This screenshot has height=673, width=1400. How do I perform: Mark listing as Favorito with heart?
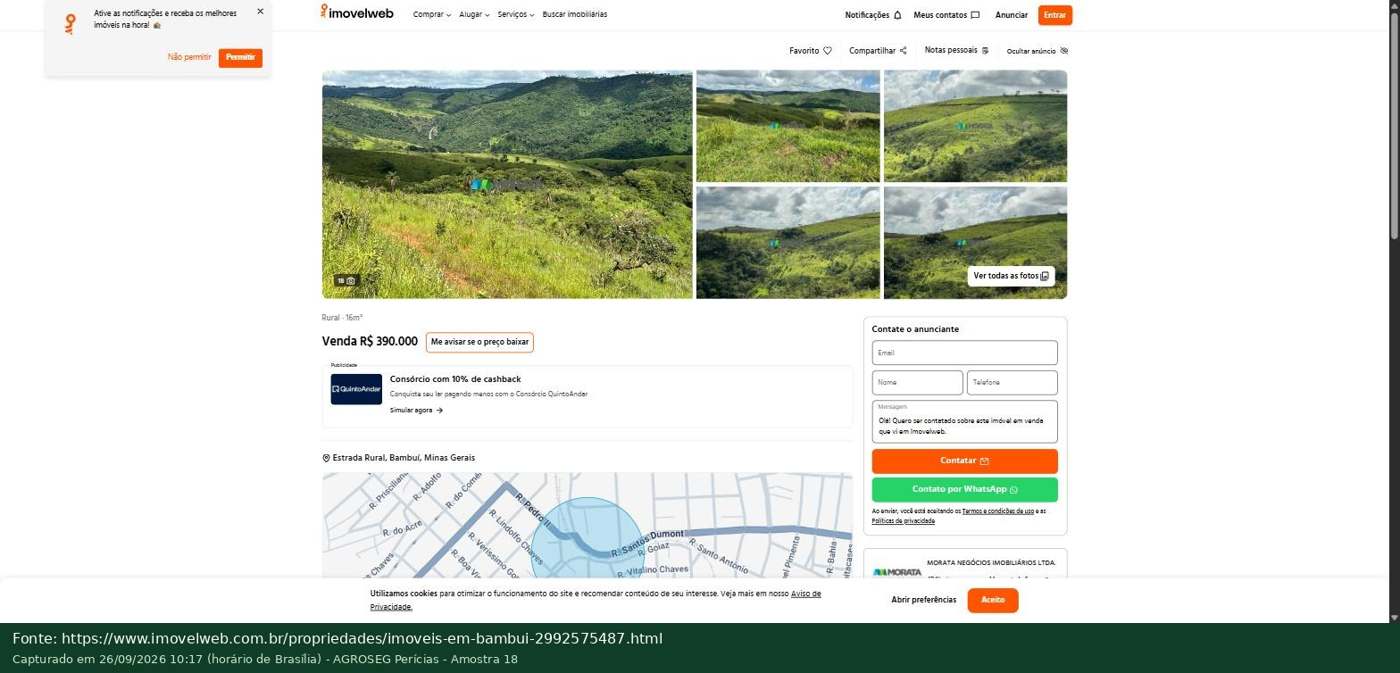click(810, 51)
